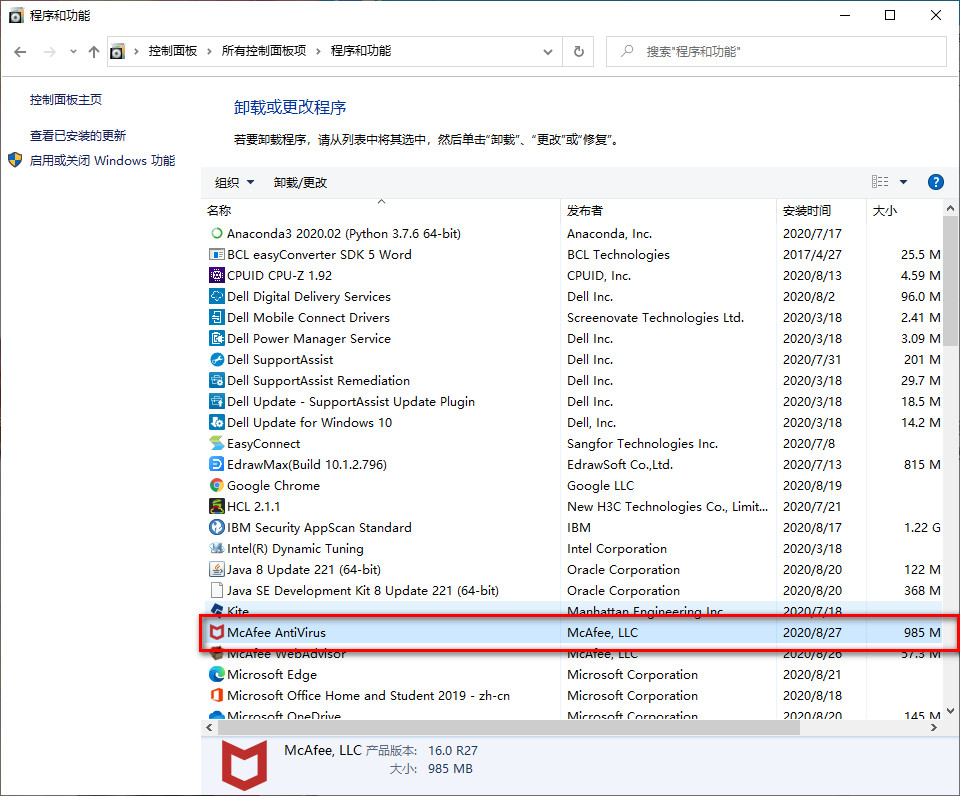Go up one level with up arrow

click(x=94, y=51)
